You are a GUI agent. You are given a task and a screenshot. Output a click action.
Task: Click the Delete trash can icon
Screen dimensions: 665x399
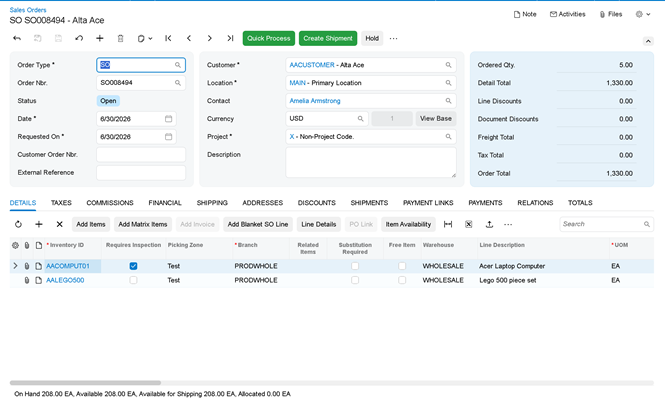pos(120,38)
